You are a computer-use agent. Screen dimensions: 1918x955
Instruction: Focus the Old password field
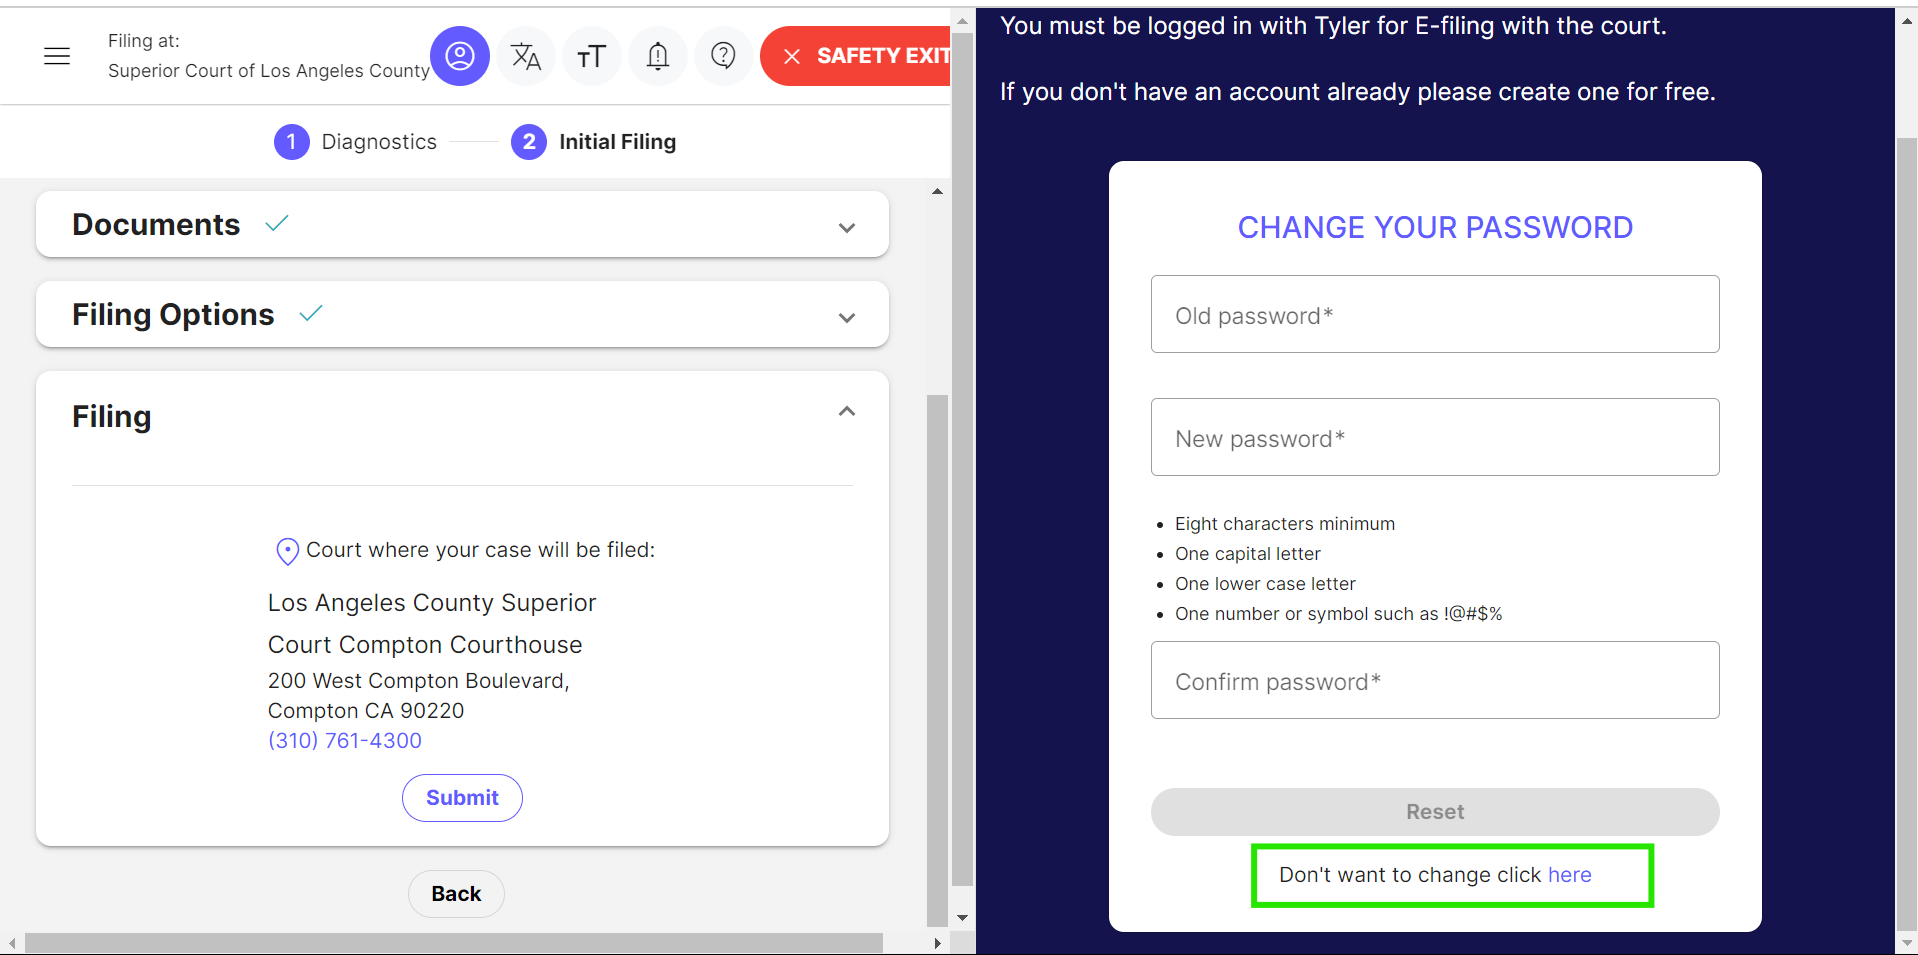pyautogui.click(x=1435, y=314)
